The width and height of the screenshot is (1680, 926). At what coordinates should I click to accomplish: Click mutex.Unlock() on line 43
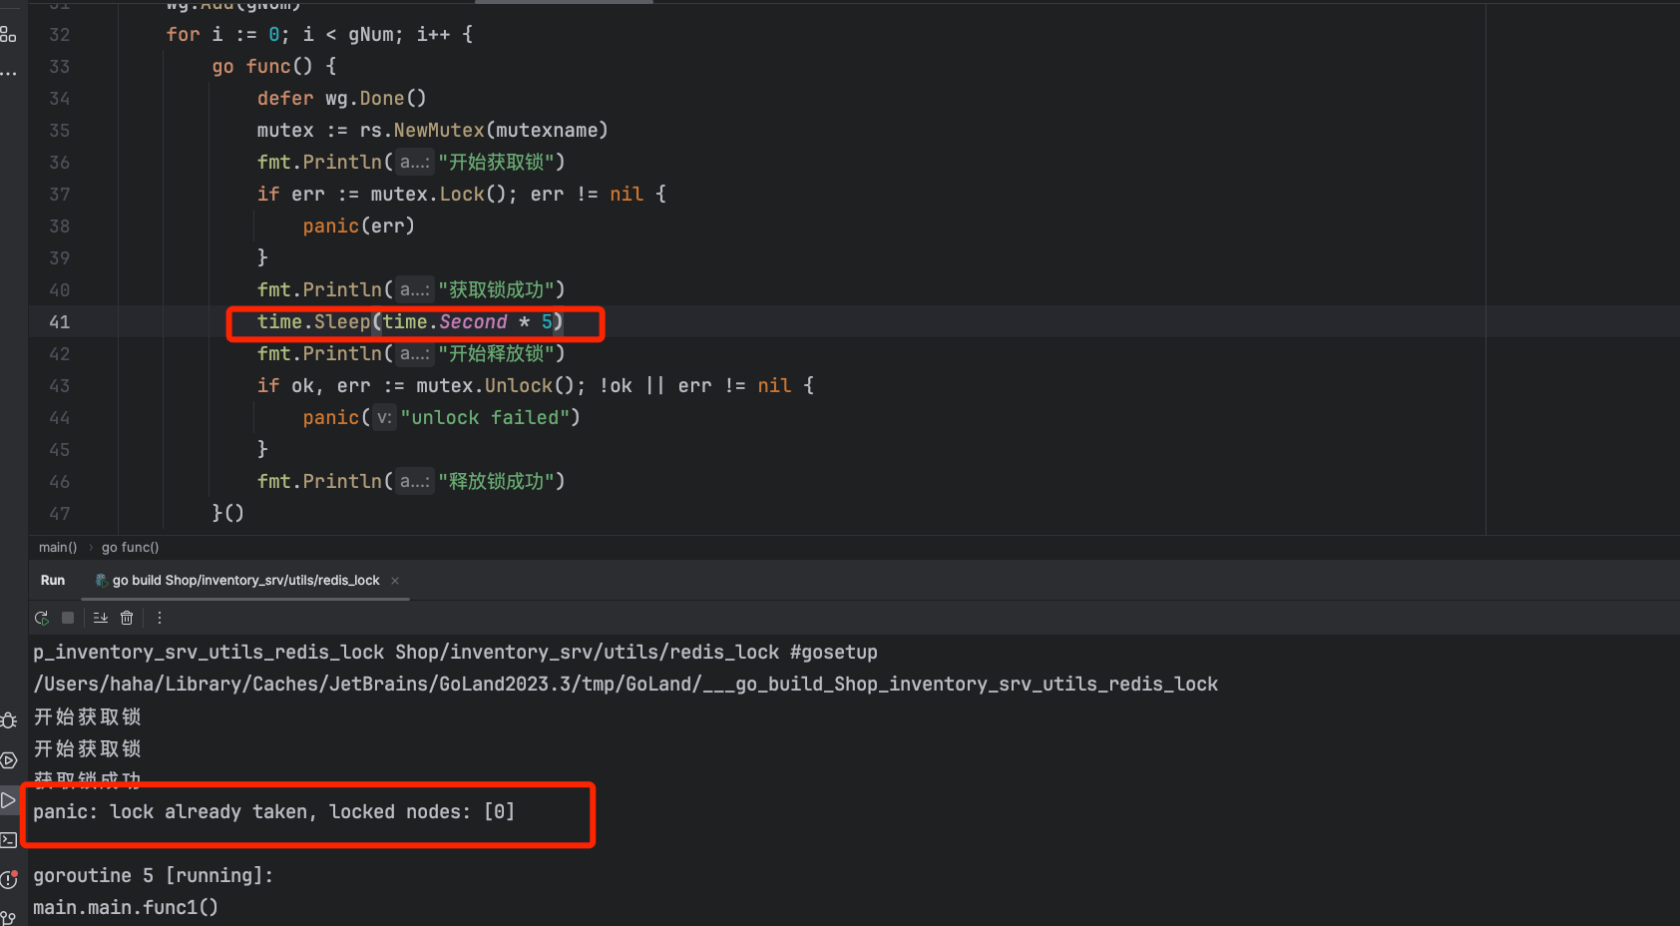coord(496,386)
